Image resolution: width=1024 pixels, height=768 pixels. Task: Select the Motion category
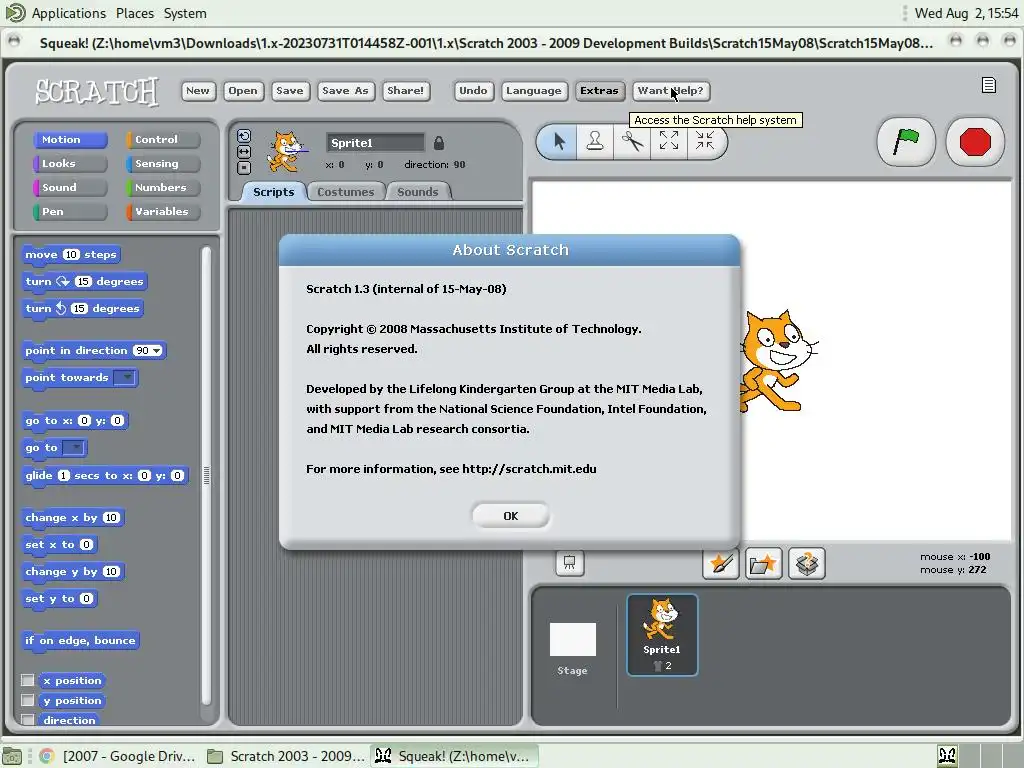coord(70,139)
